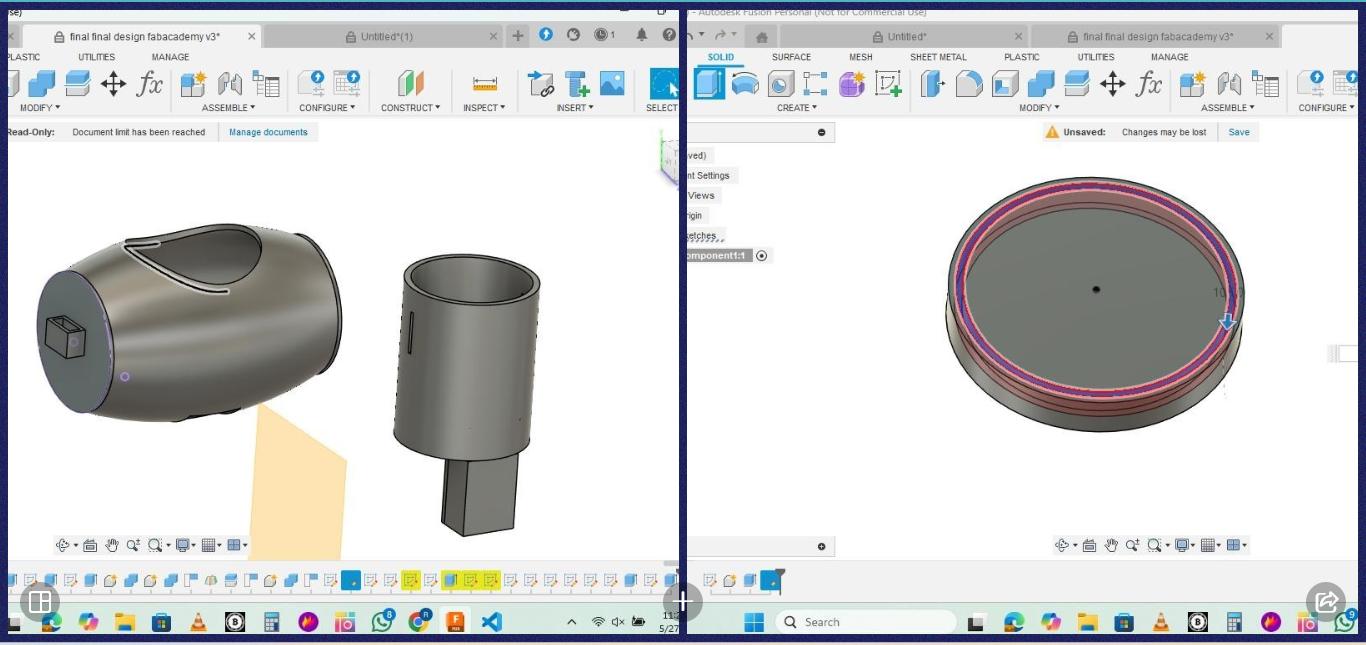The image size is (1366, 645).
Task: Click the Joint icon in right window
Action: pos(1229,84)
